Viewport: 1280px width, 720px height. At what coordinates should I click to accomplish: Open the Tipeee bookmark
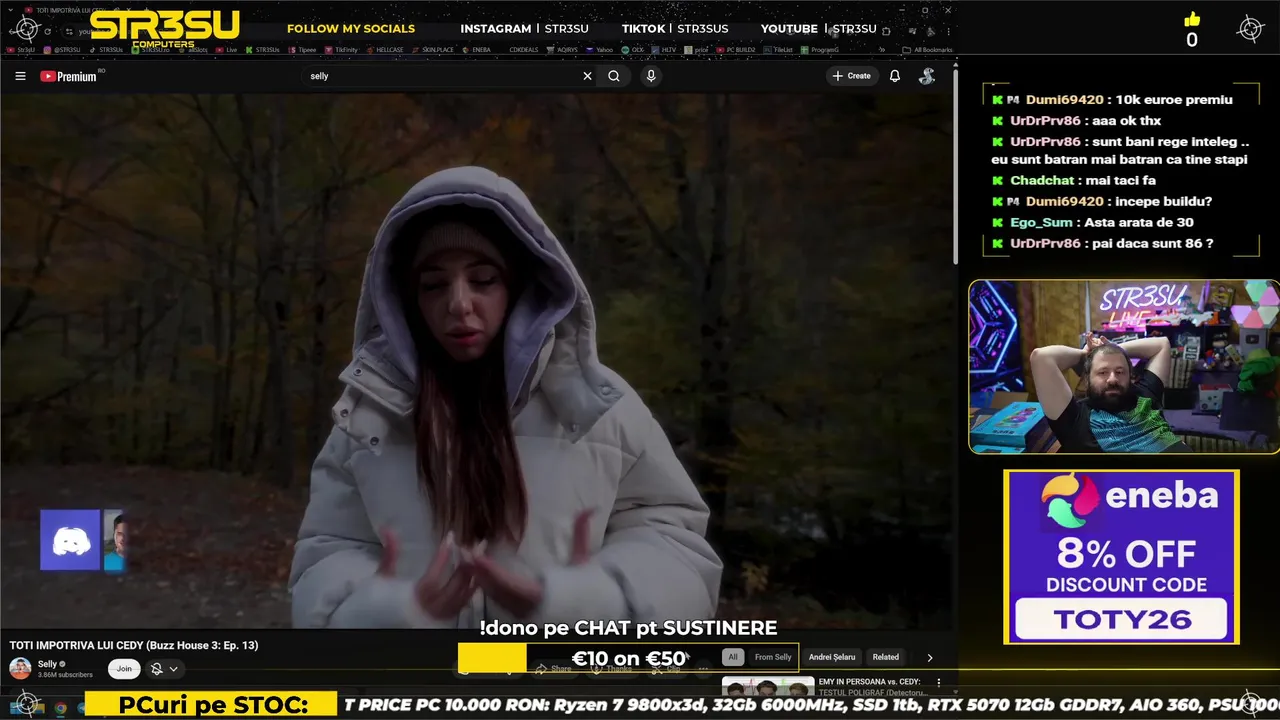click(302, 49)
